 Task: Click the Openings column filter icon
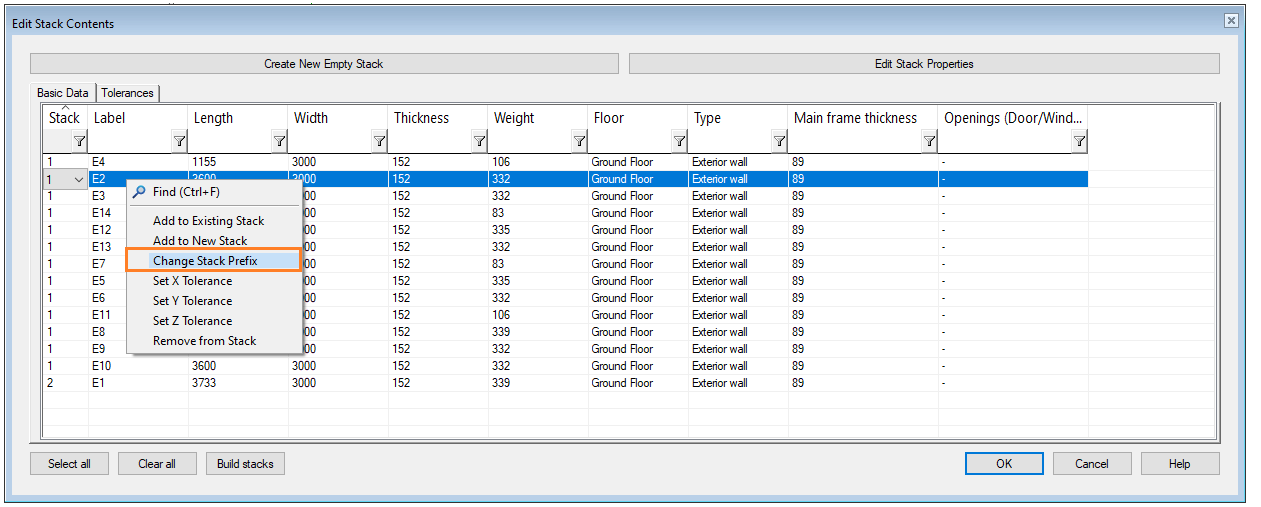pyautogui.click(x=1079, y=142)
